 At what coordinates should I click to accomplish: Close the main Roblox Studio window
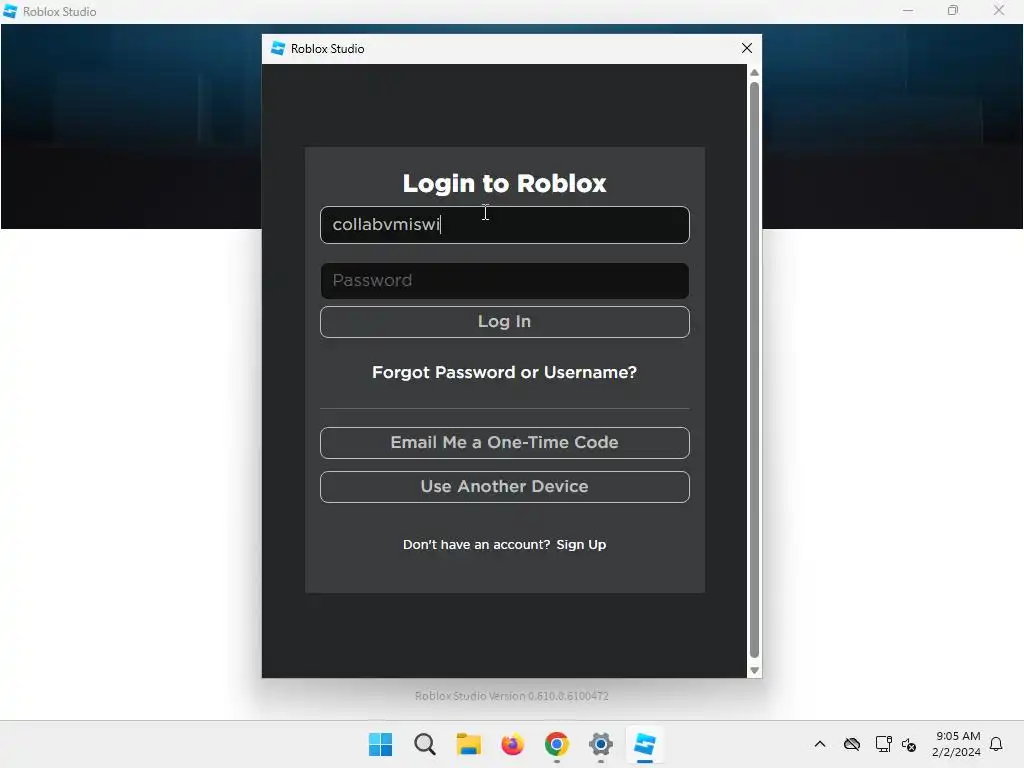(999, 11)
